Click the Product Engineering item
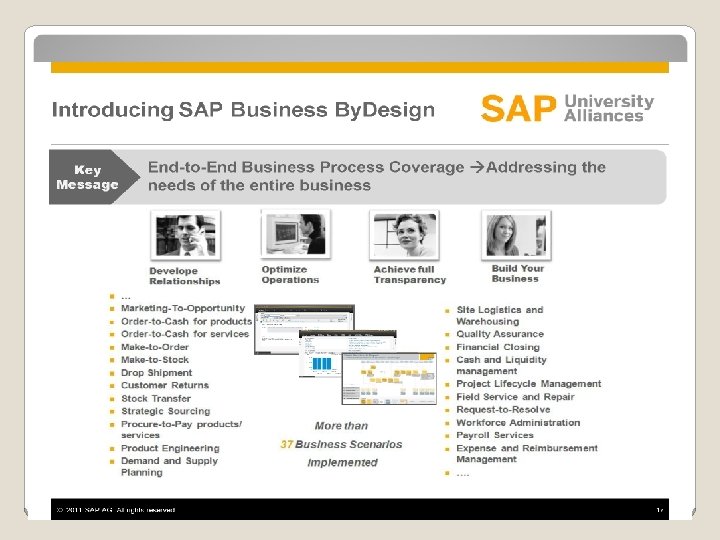720x540 pixels. coord(170,448)
